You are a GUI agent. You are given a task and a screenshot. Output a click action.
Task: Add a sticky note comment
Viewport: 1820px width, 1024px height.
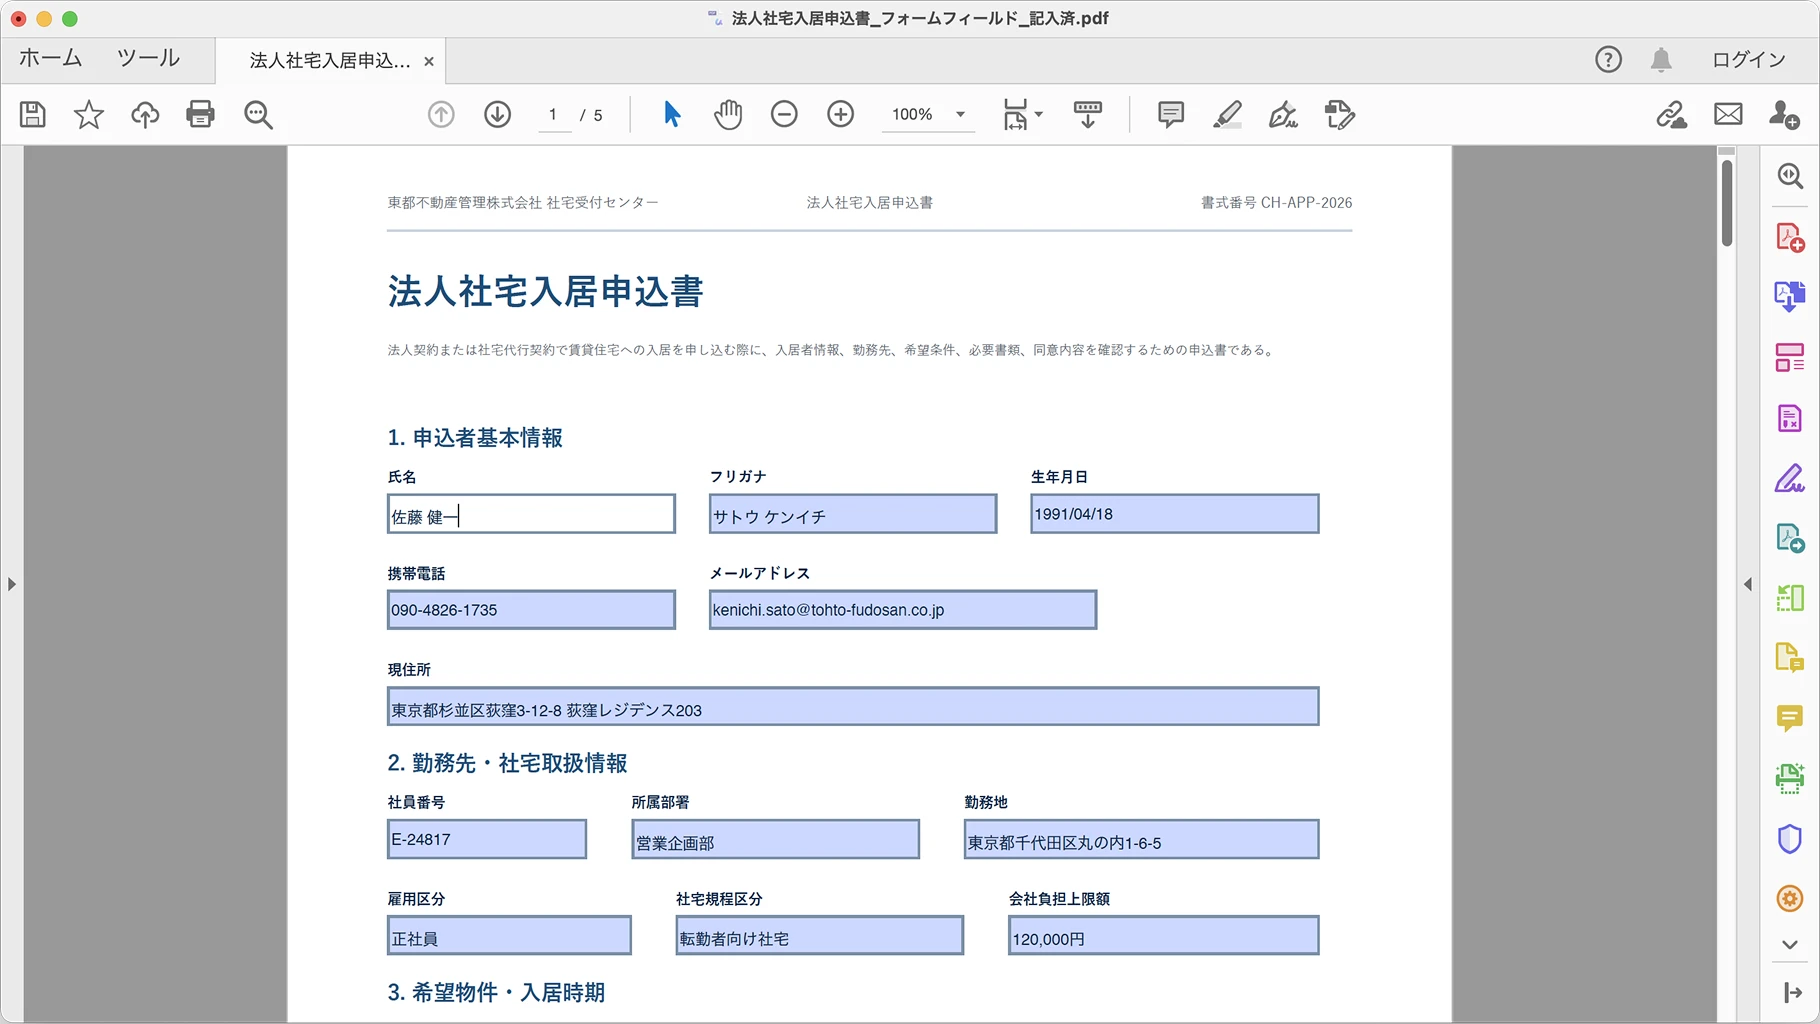pos(1171,115)
